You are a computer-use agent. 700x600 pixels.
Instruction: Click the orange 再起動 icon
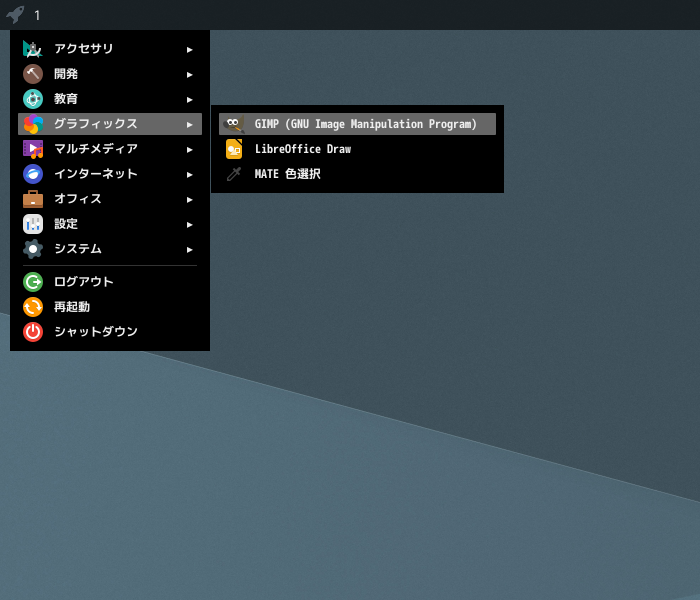coord(33,307)
